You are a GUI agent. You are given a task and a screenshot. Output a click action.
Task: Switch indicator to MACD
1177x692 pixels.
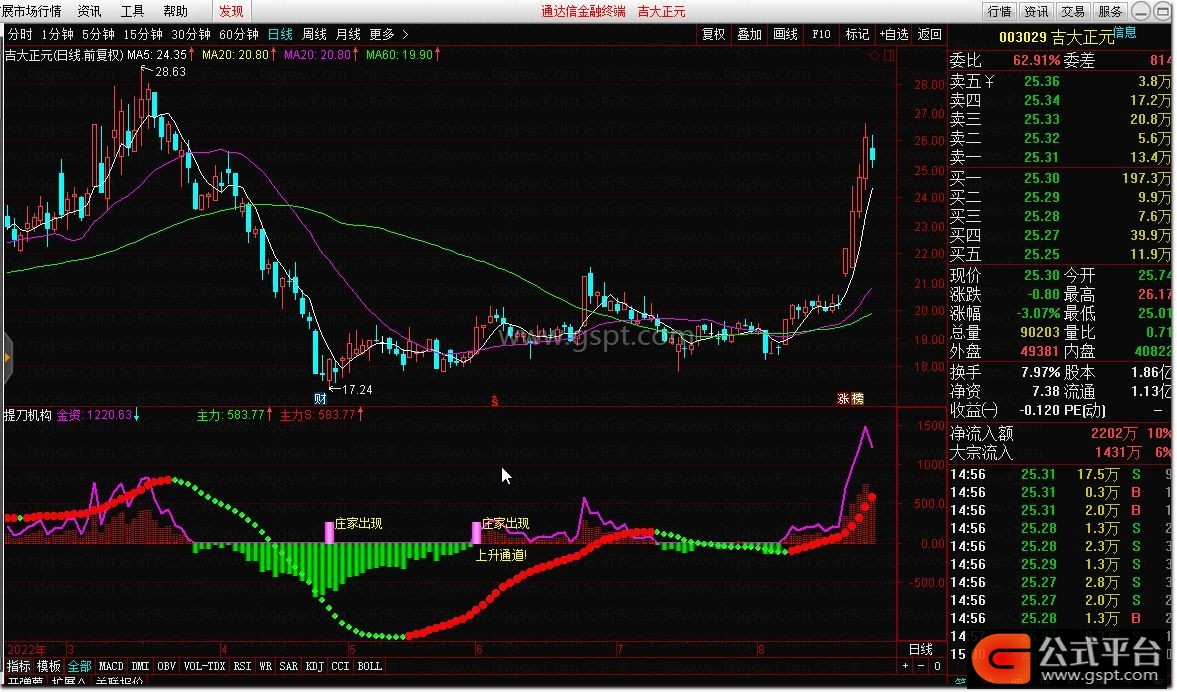tap(111, 666)
